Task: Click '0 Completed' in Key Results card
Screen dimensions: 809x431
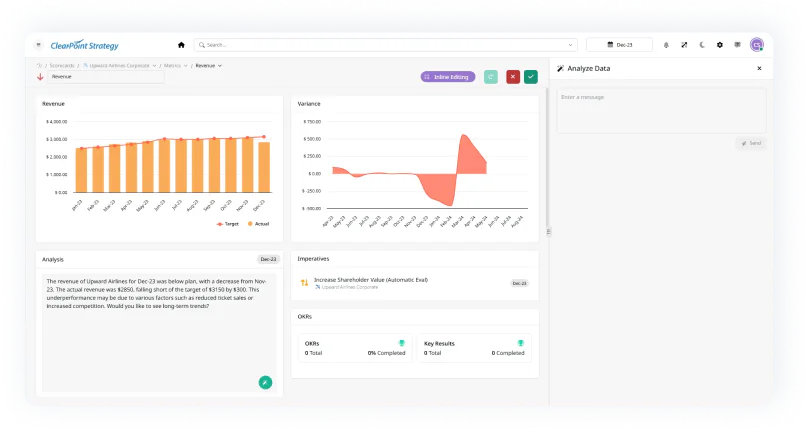Action: (x=508, y=353)
